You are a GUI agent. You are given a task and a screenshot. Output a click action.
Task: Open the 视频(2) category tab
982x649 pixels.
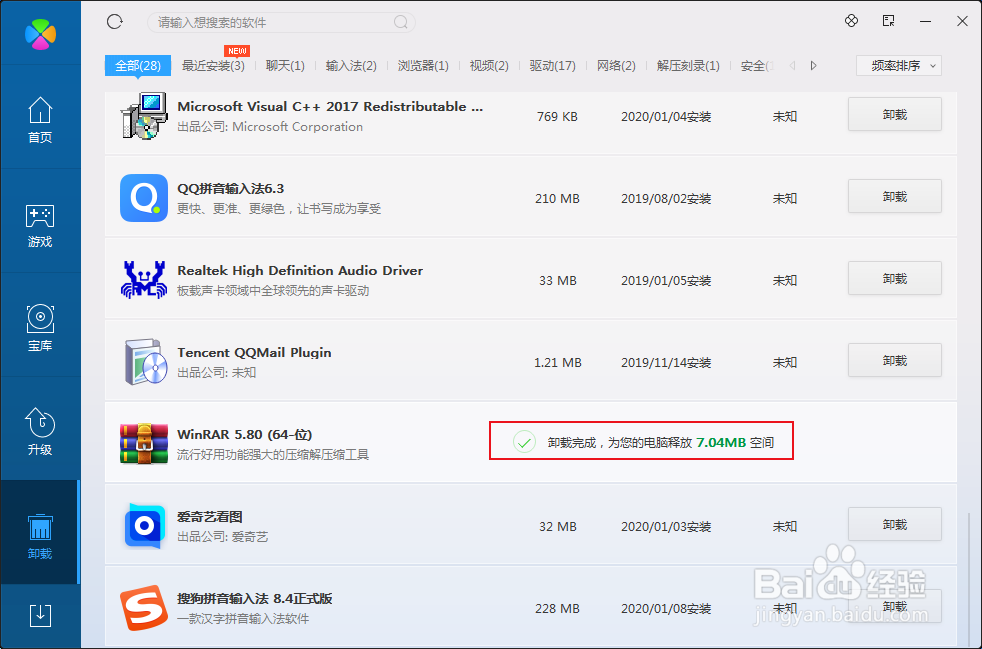coord(488,65)
